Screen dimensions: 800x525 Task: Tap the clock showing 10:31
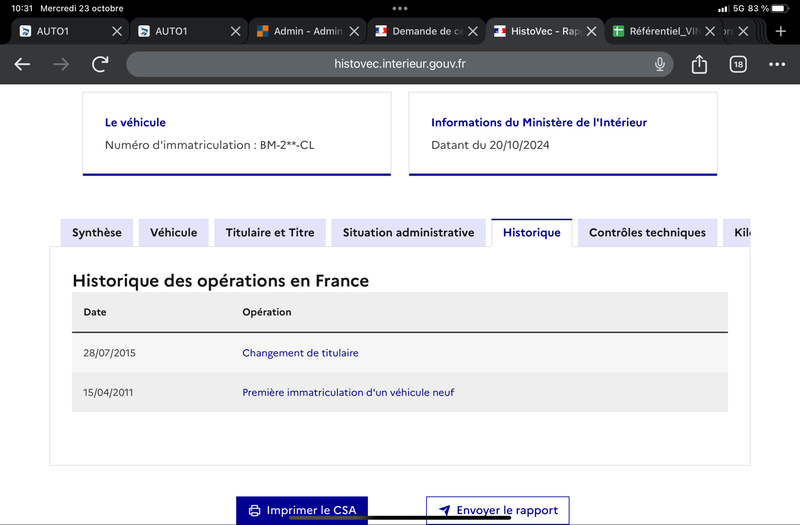click(x=22, y=8)
